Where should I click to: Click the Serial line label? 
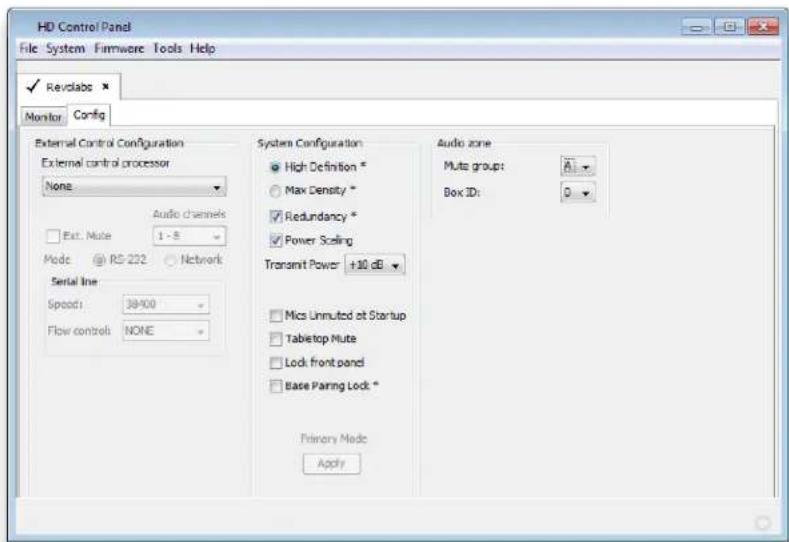coord(74,282)
